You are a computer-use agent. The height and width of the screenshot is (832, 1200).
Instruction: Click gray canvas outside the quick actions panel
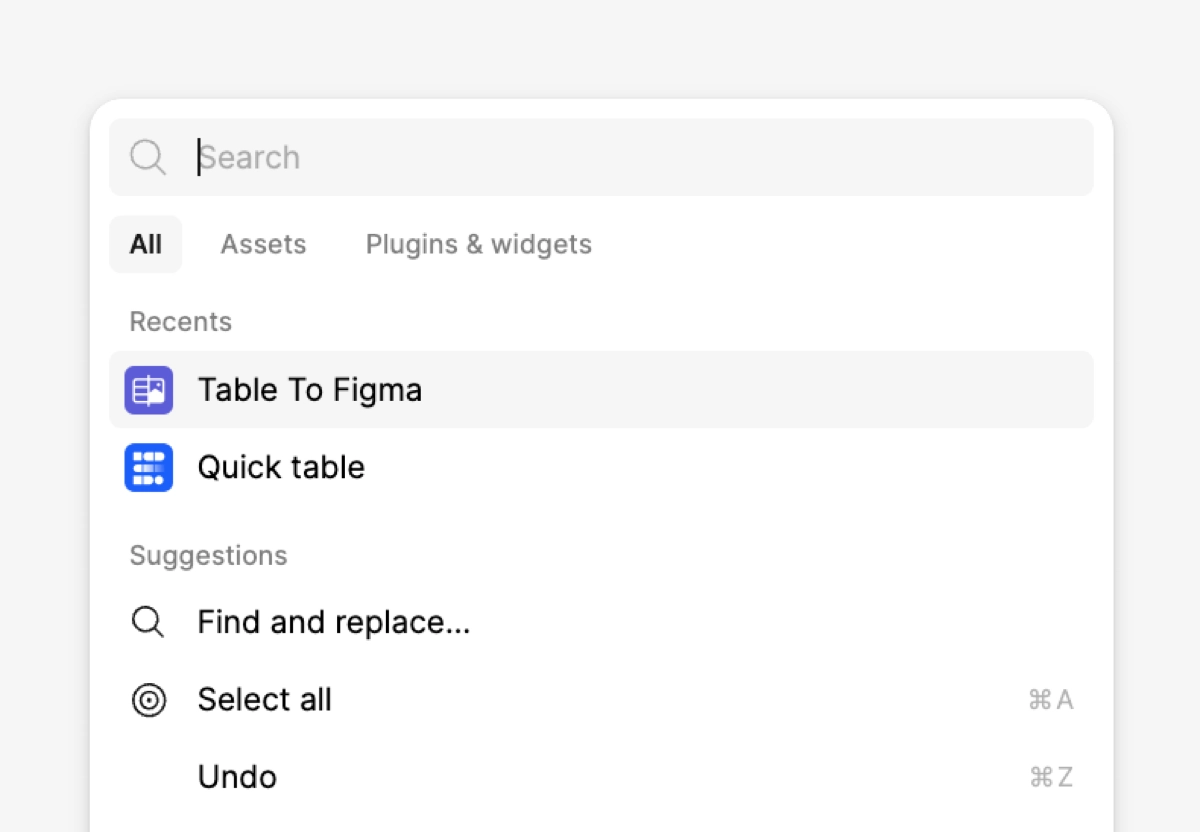600,45
